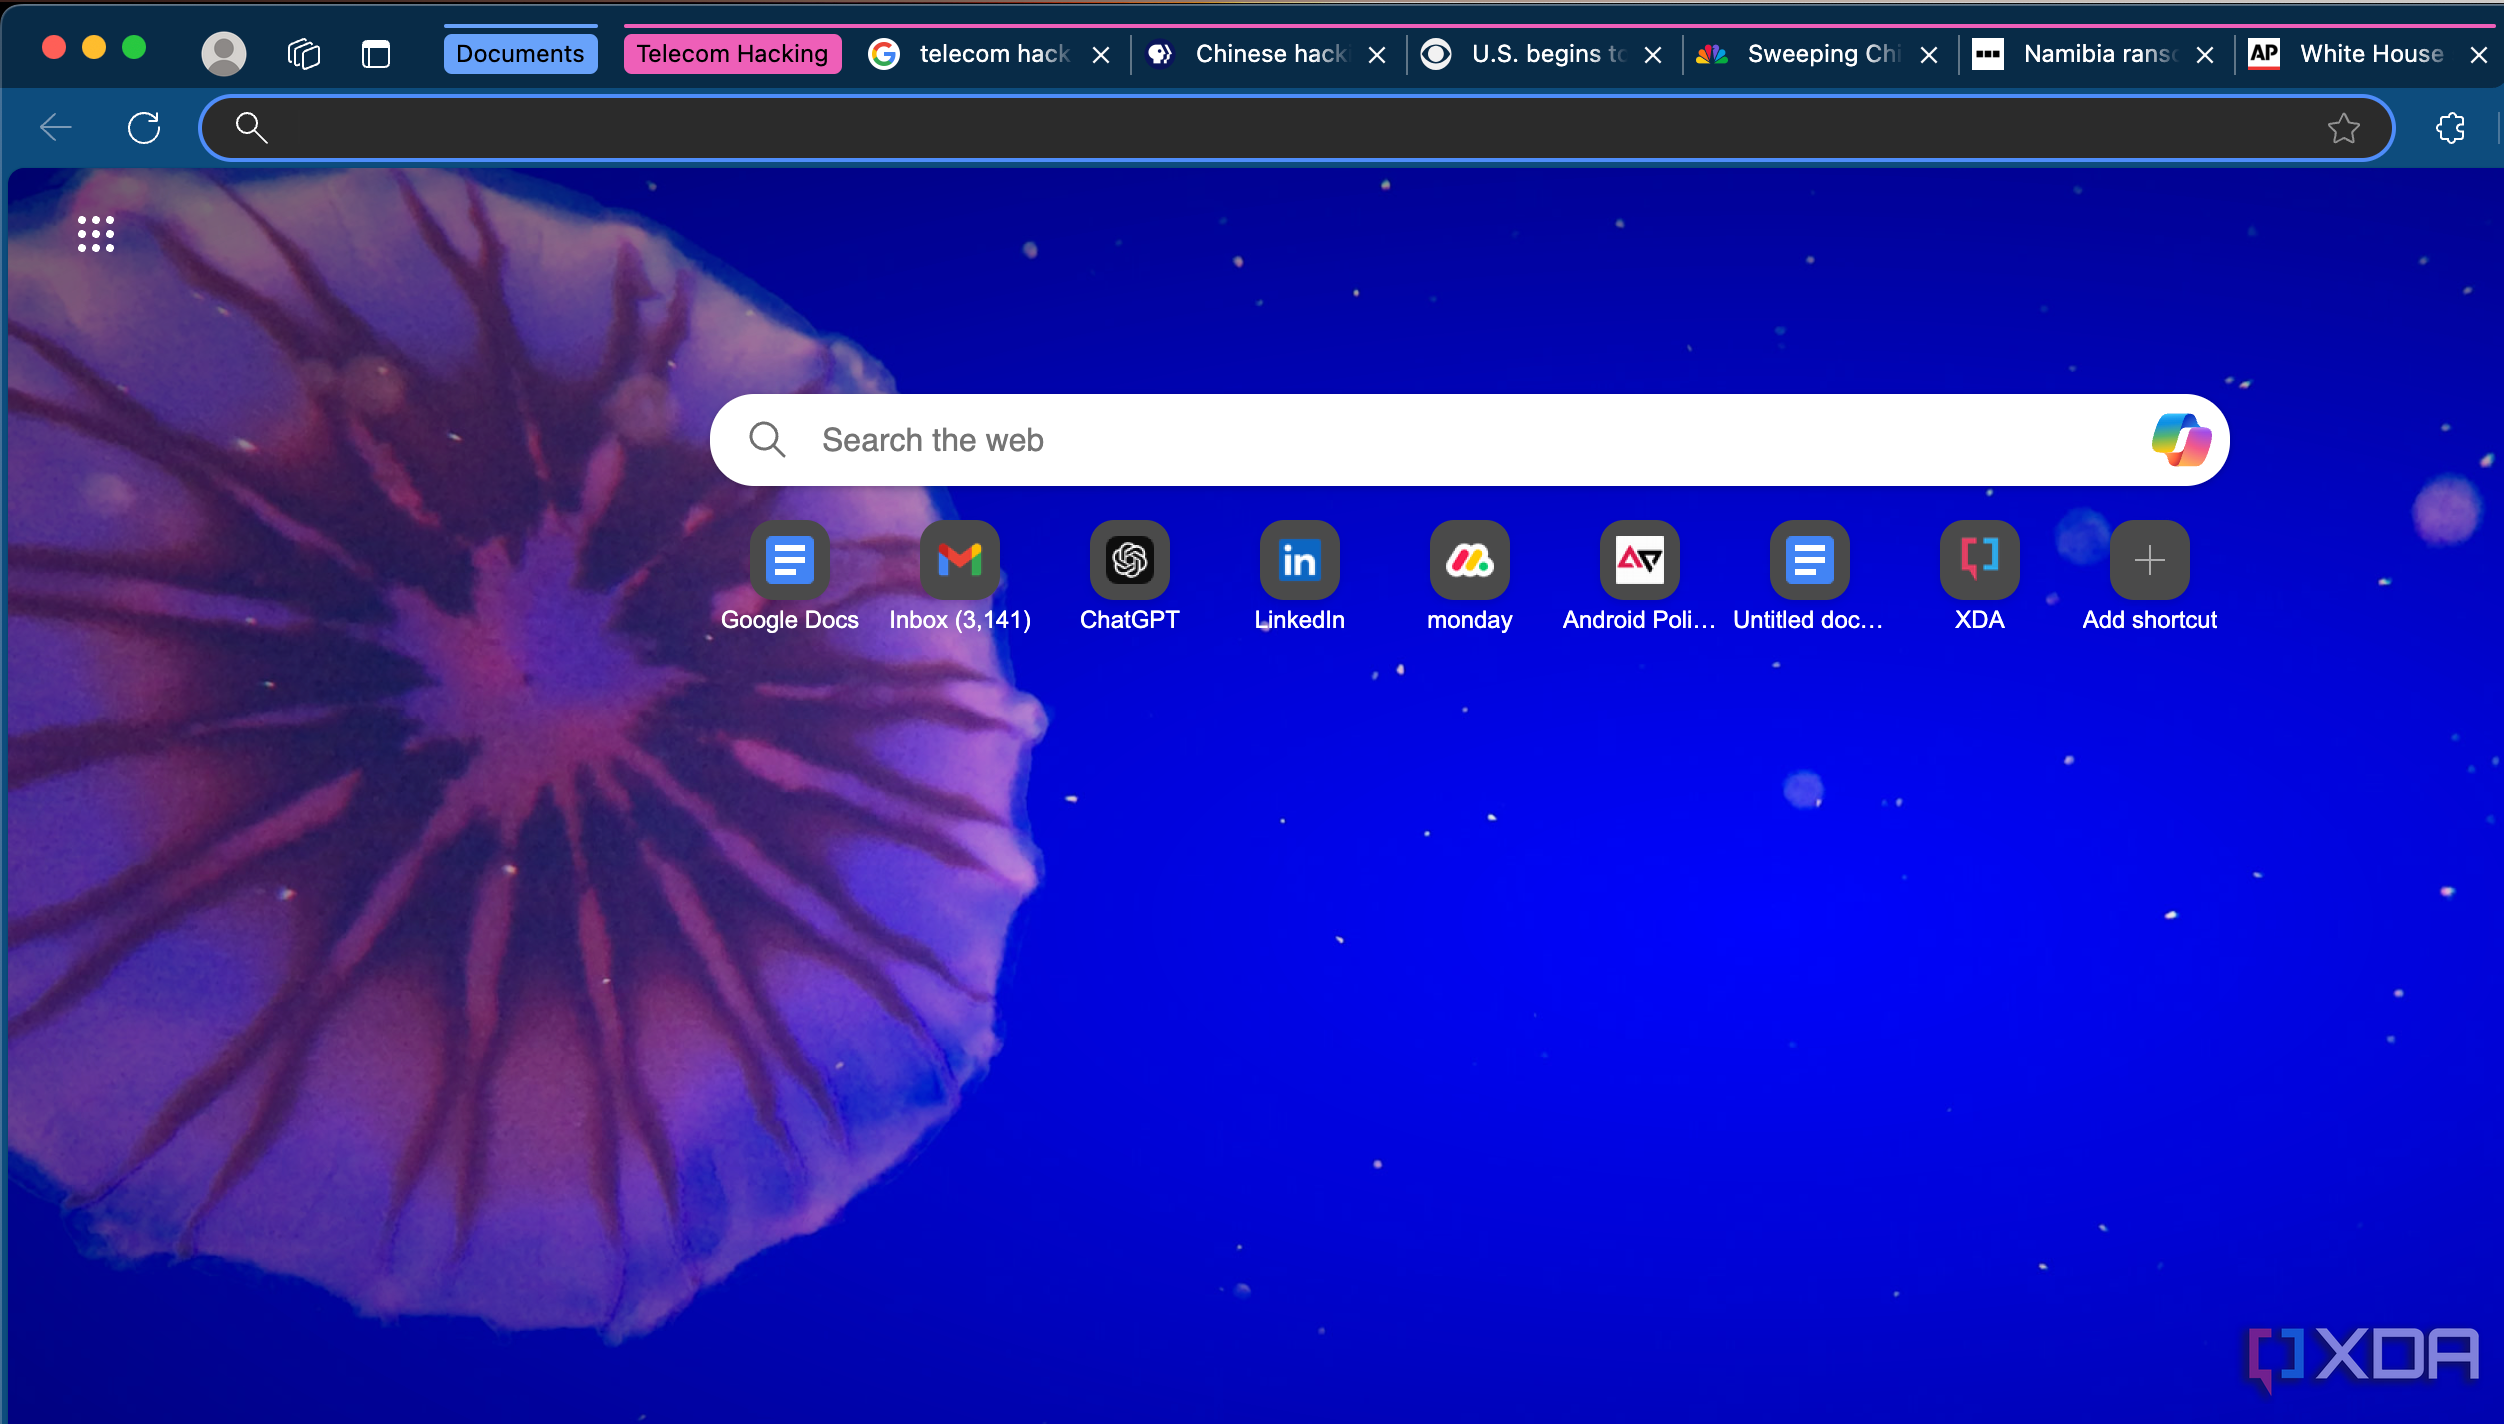The width and height of the screenshot is (2504, 1424).
Task: Click the bookmark star icon
Action: point(2344,127)
